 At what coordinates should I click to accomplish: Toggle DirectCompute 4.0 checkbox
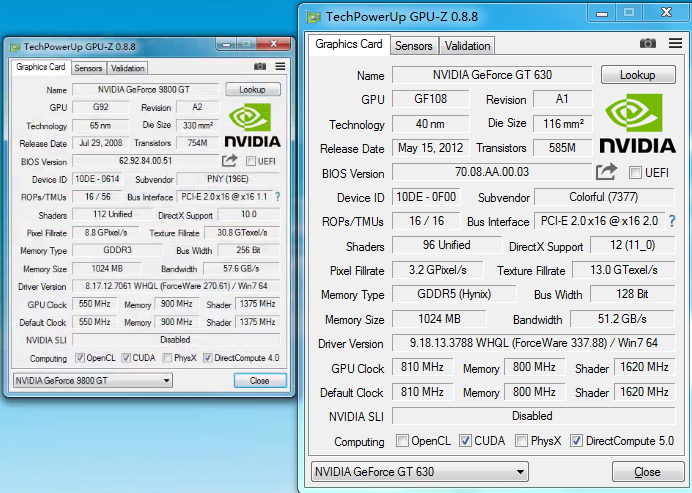click(x=207, y=358)
